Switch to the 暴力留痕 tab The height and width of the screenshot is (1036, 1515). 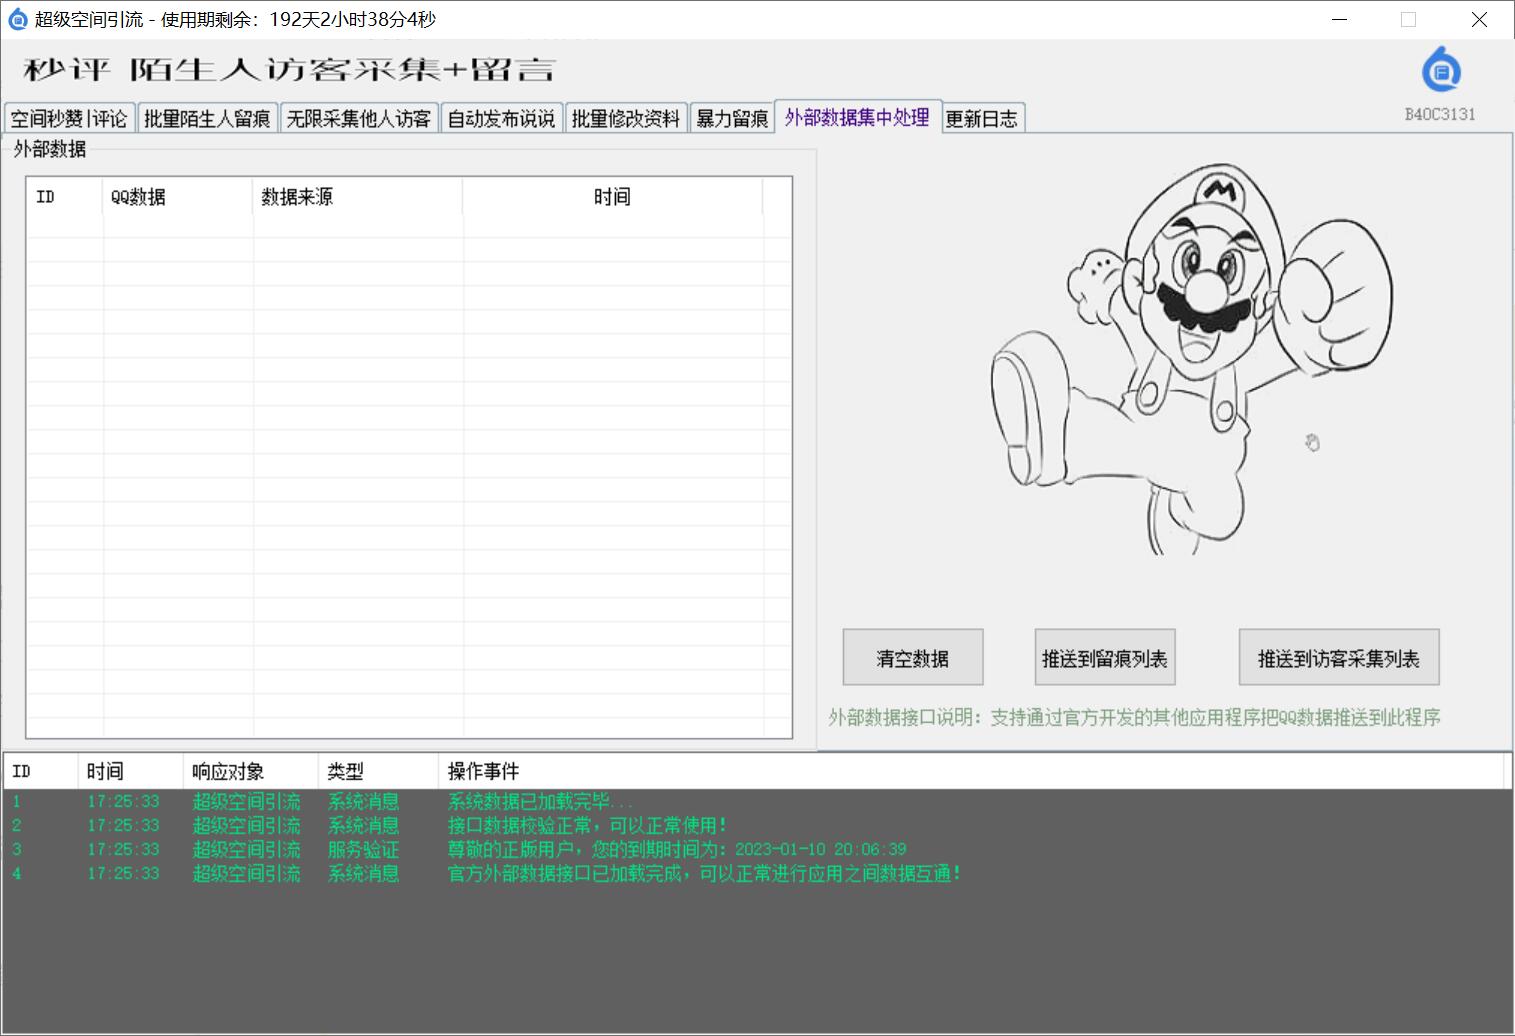click(732, 119)
